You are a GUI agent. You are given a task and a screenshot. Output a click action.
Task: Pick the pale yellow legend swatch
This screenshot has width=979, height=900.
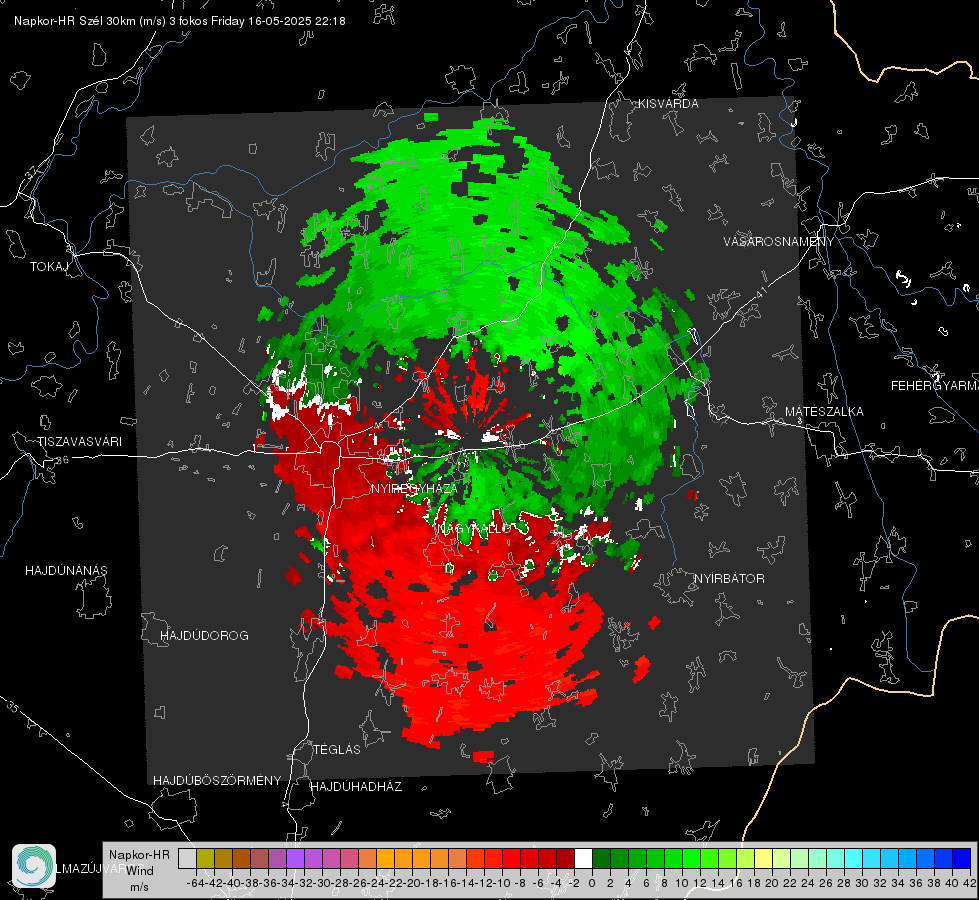pos(763,858)
